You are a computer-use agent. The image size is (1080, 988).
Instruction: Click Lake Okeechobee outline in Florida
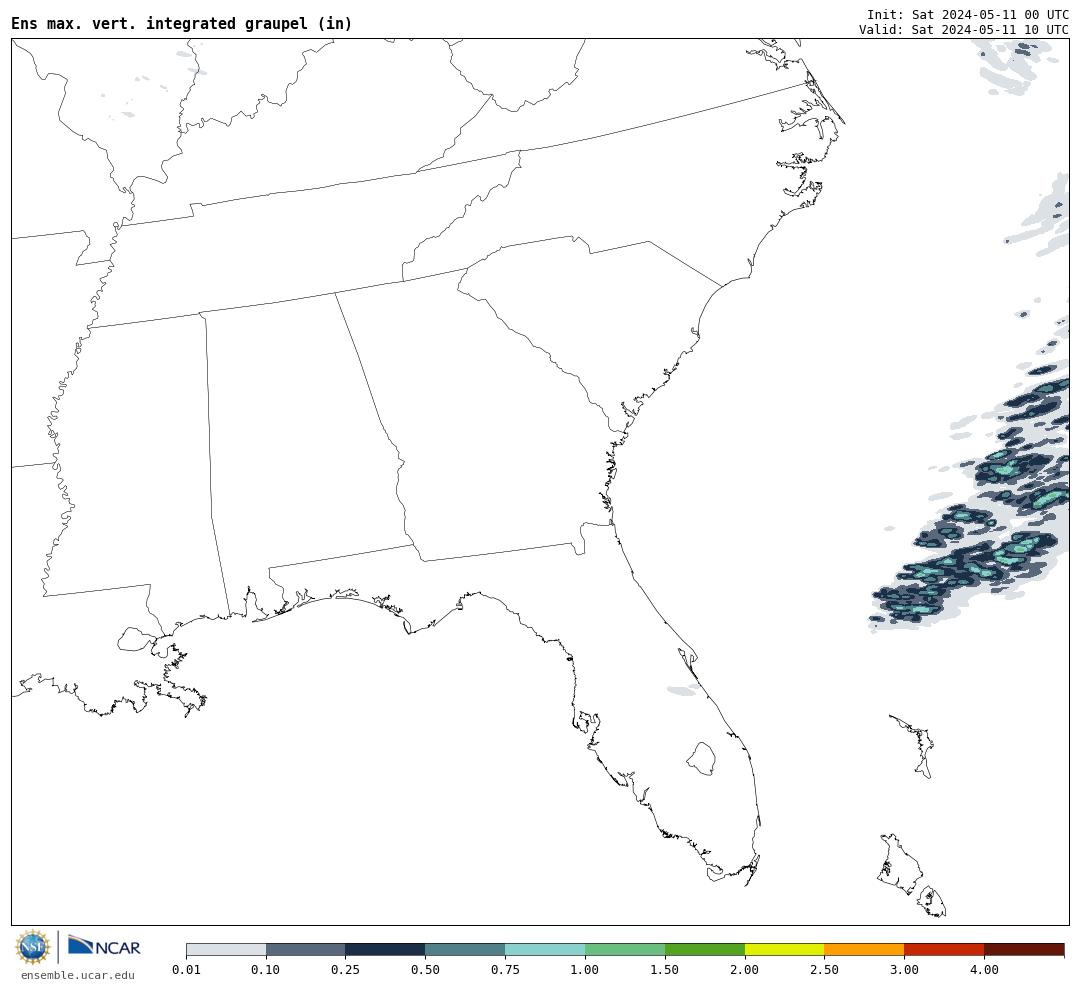coord(701,759)
